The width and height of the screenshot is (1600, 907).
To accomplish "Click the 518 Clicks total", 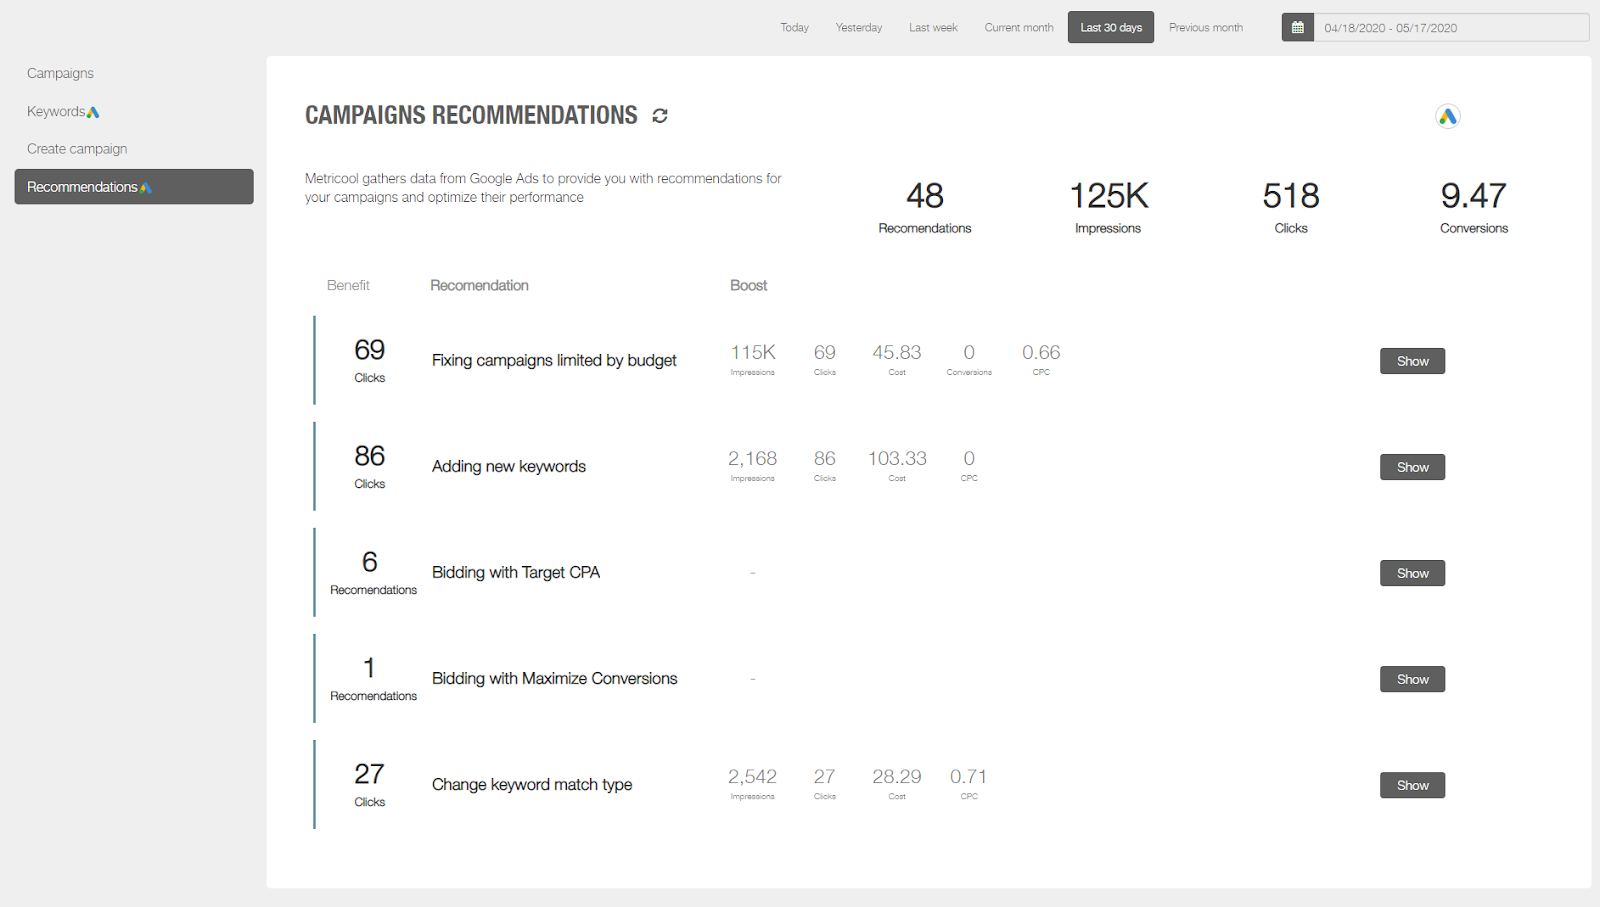I will [1291, 207].
